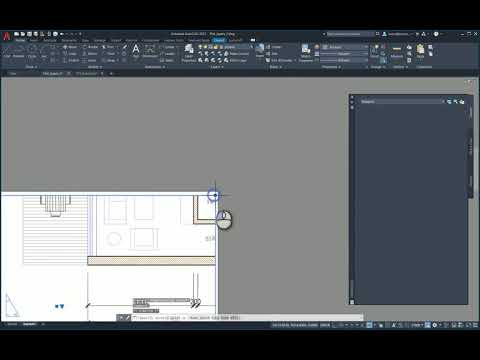The height and width of the screenshot is (360, 480).
Task: Click the viewport maximize control at top right
Action: pos(470,82)
